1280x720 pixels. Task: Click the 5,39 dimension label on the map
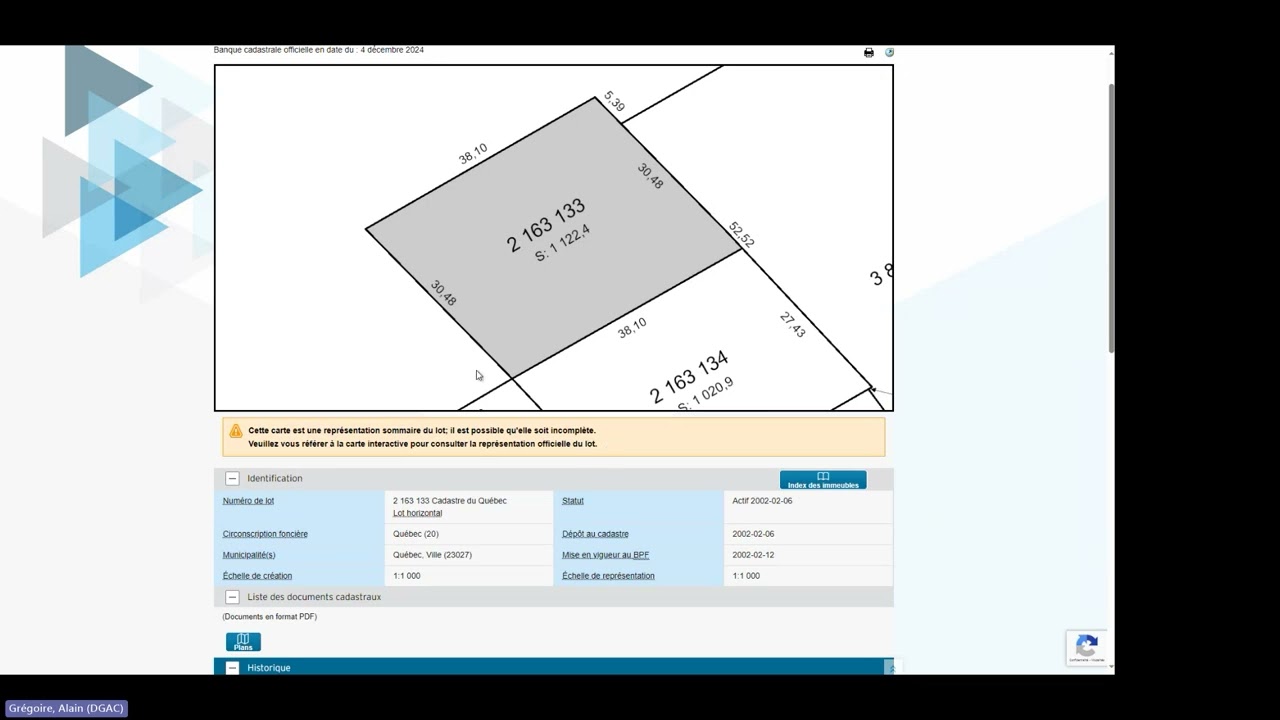pos(614,101)
